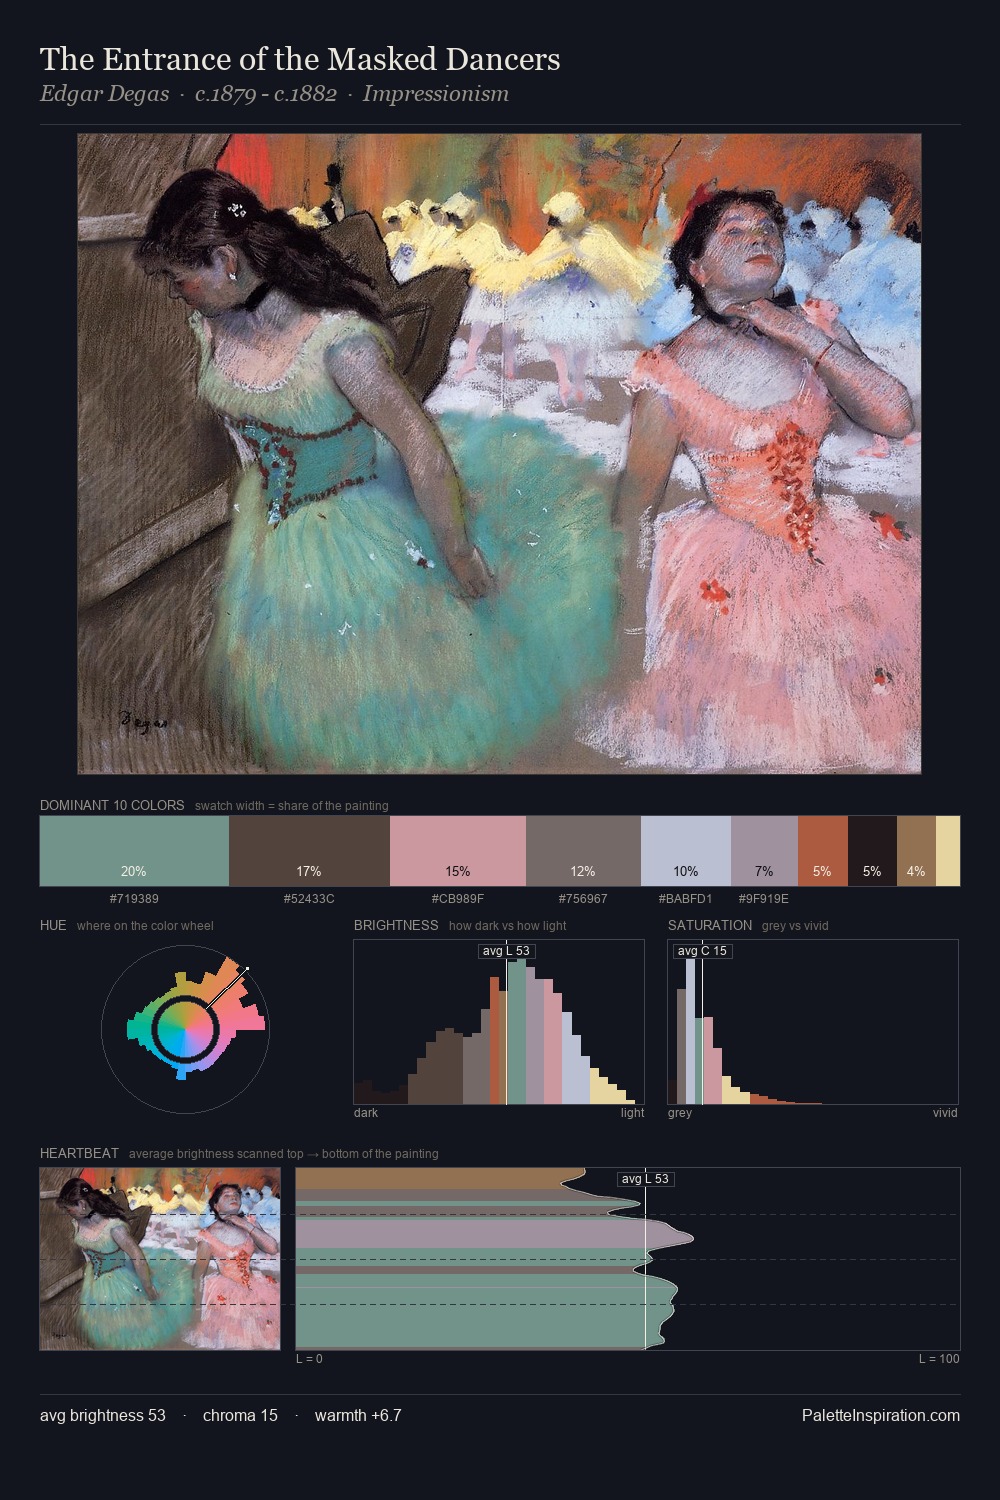Click the subtitle 'Edgar Degas · c.1879 - c.1882 · Impressionism'
Image resolution: width=1000 pixels, height=1500 pixels.
tap(274, 94)
